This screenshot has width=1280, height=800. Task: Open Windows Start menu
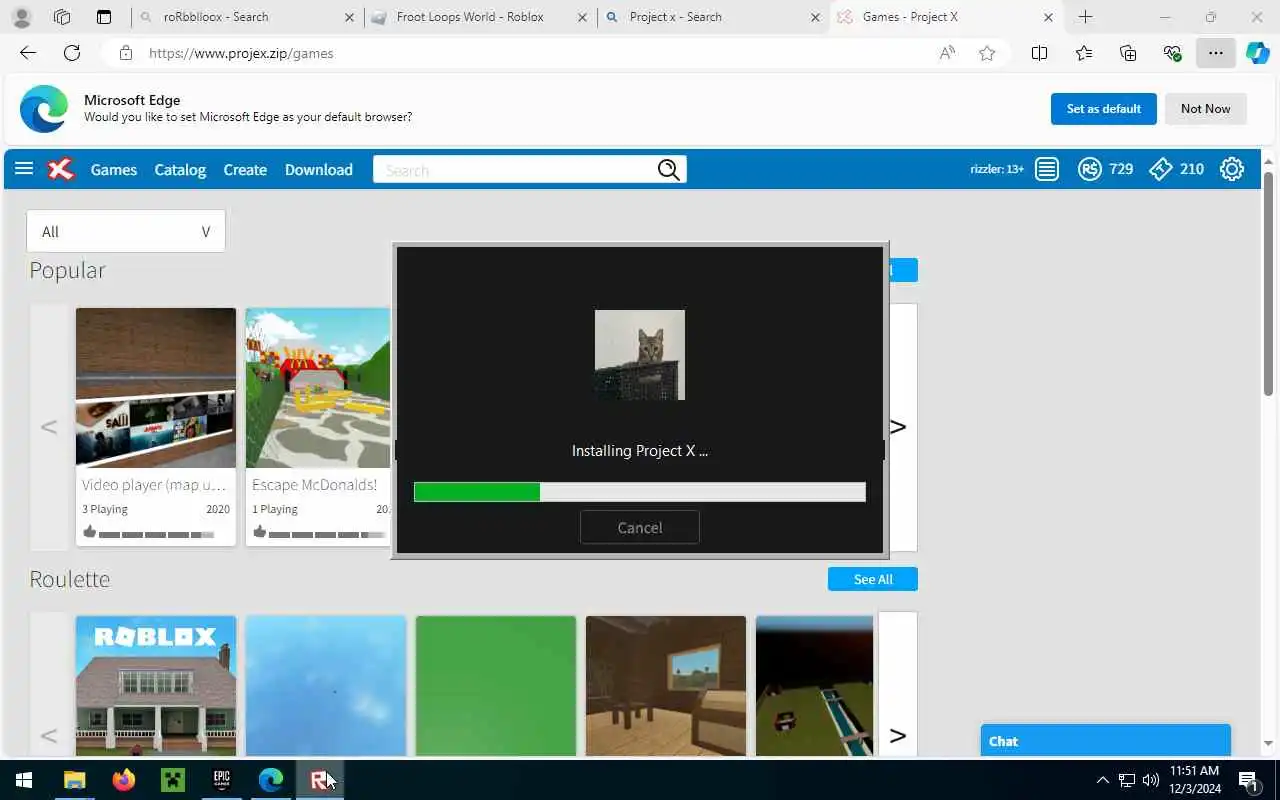(24, 780)
